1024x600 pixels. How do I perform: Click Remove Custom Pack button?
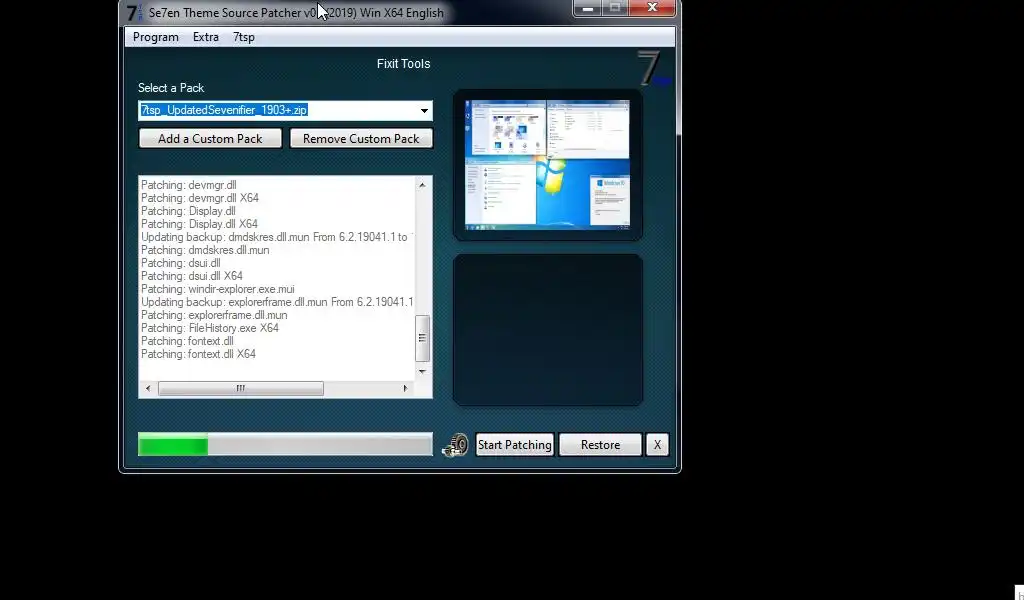click(361, 138)
